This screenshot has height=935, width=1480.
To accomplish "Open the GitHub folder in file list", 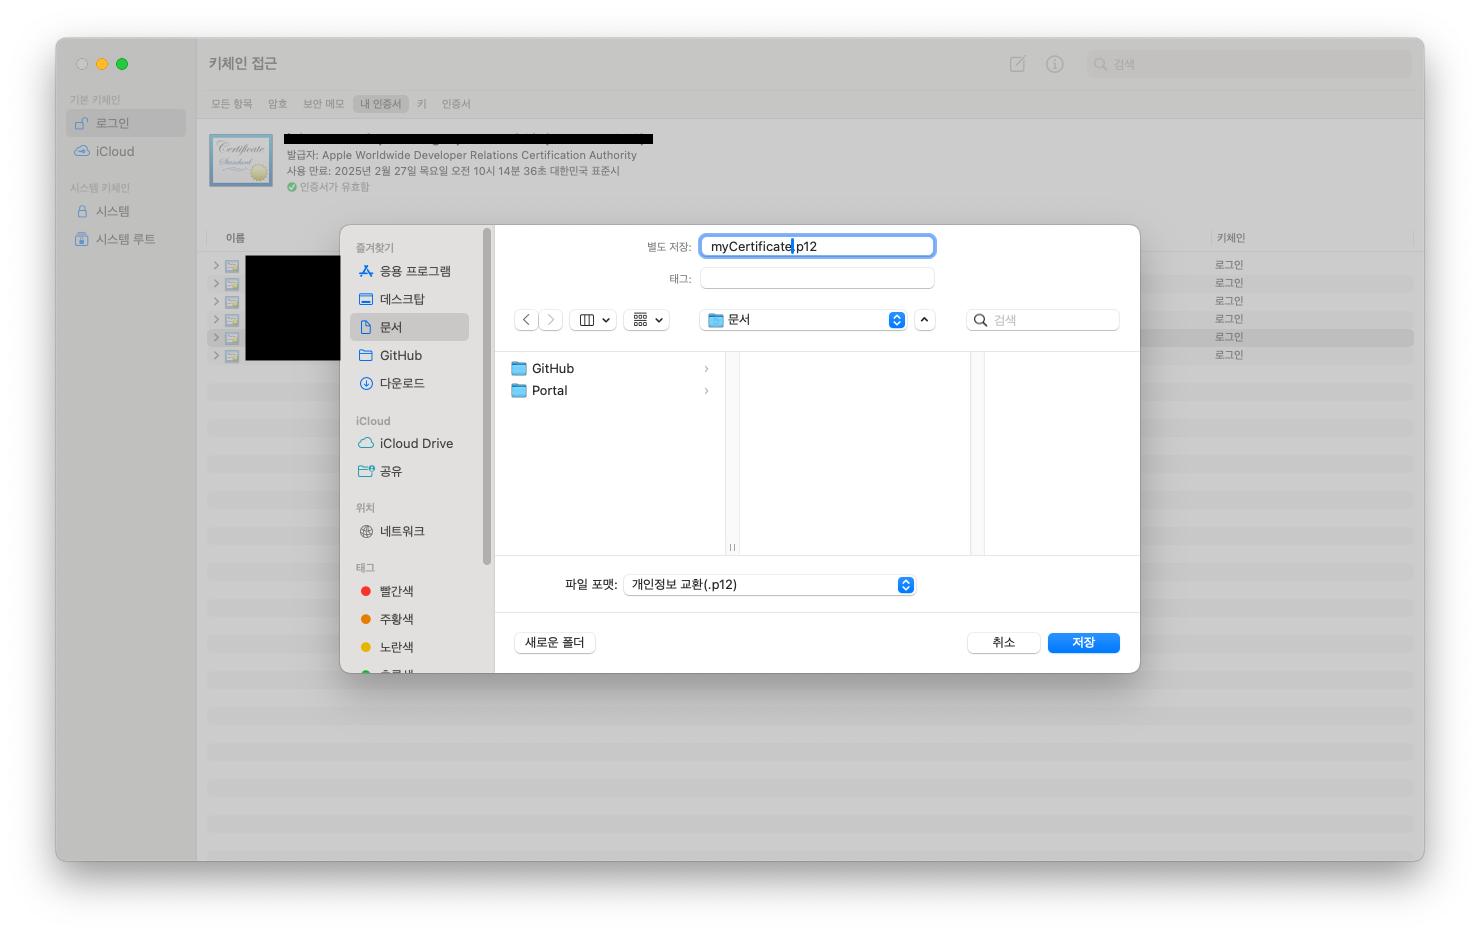I will (610, 368).
